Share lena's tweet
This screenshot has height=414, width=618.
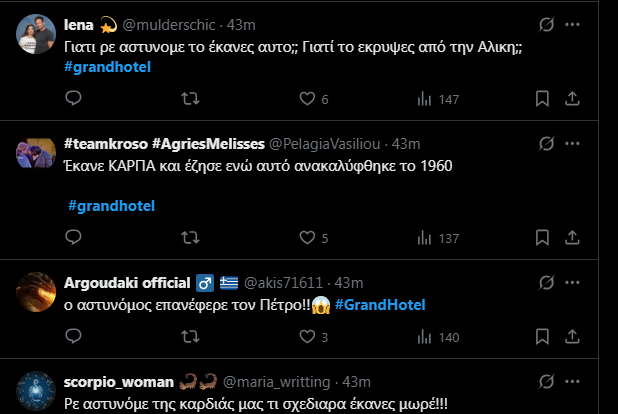pyautogui.click(x=572, y=99)
